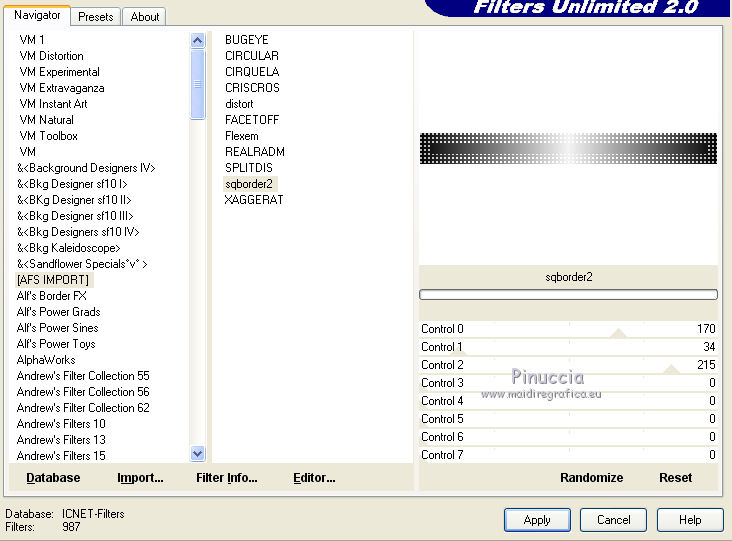Select &<BKg Designer sf10 II> category
732x541 pixels.
pyautogui.click(x=74, y=200)
